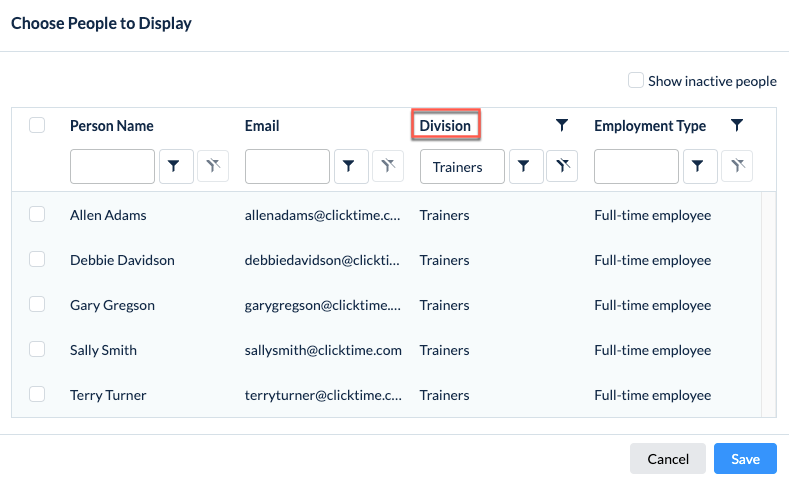This screenshot has height=480, width=789.
Task: Save the selected people
Action: [x=745, y=459]
